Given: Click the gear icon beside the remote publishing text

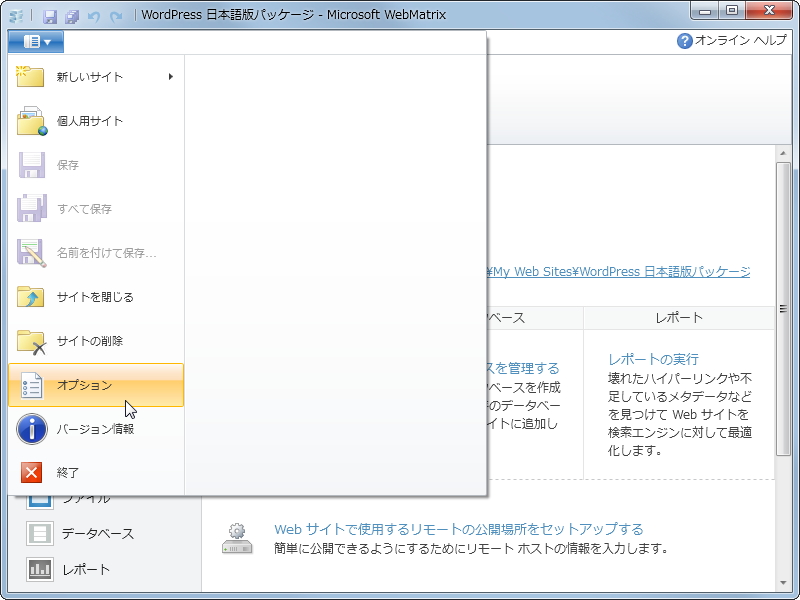Looking at the screenshot, I should (236, 532).
